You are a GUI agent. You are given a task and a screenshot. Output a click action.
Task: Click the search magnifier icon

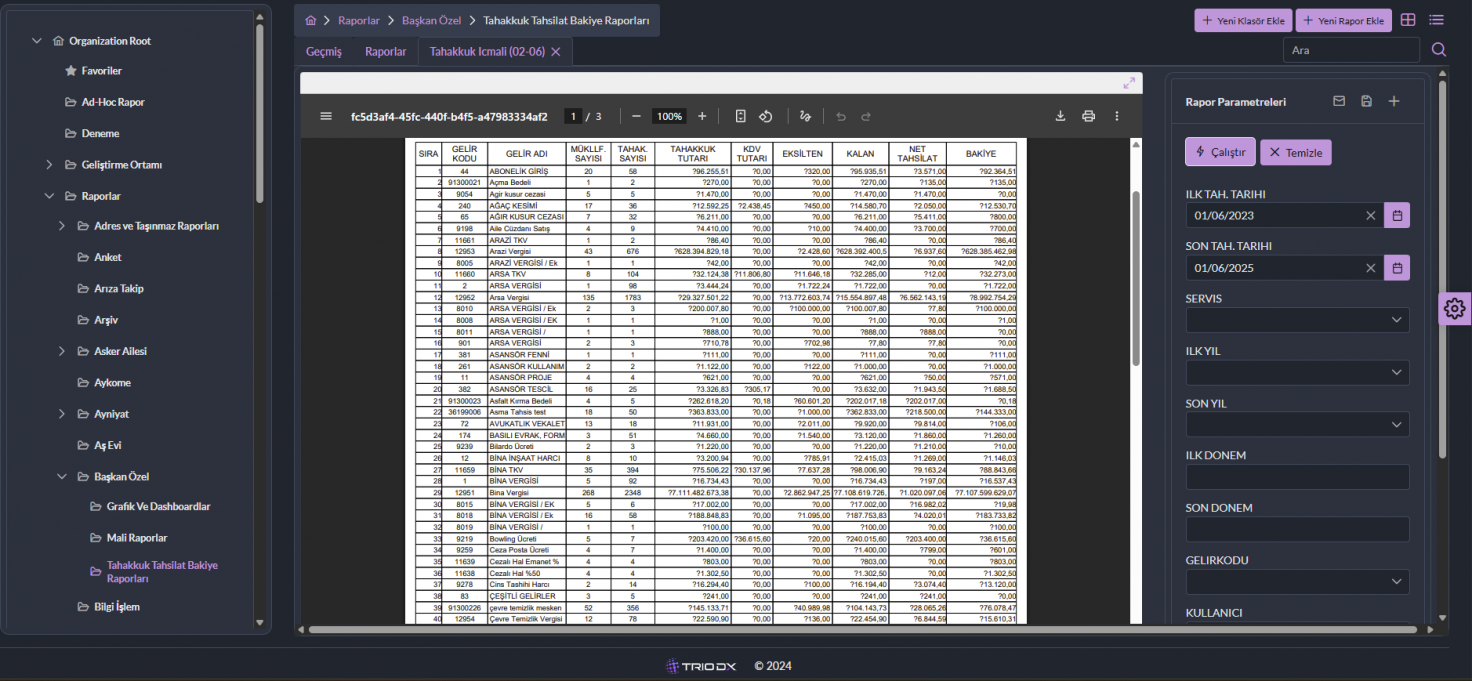(1438, 50)
